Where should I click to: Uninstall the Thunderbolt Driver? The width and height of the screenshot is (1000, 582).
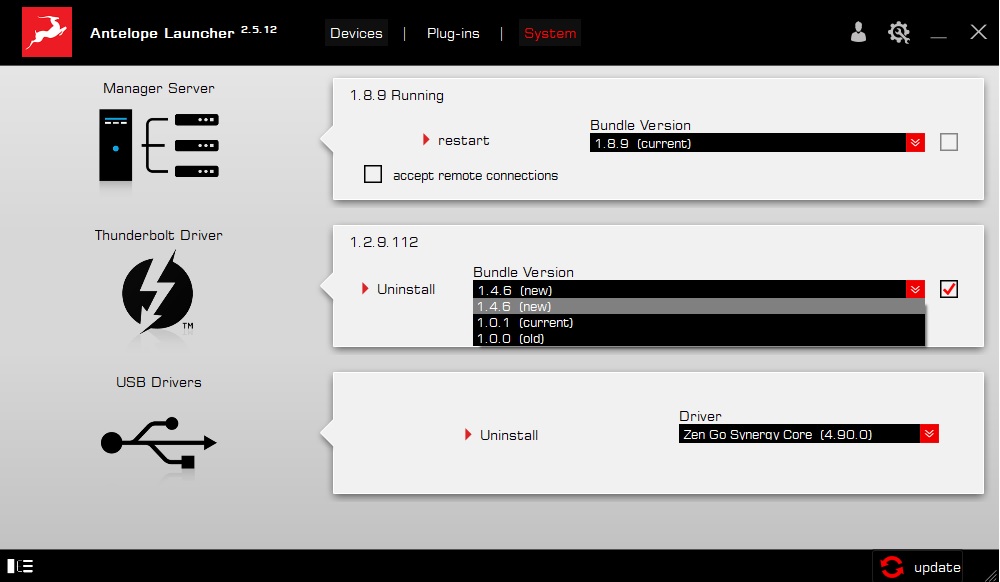[x=406, y=289]
